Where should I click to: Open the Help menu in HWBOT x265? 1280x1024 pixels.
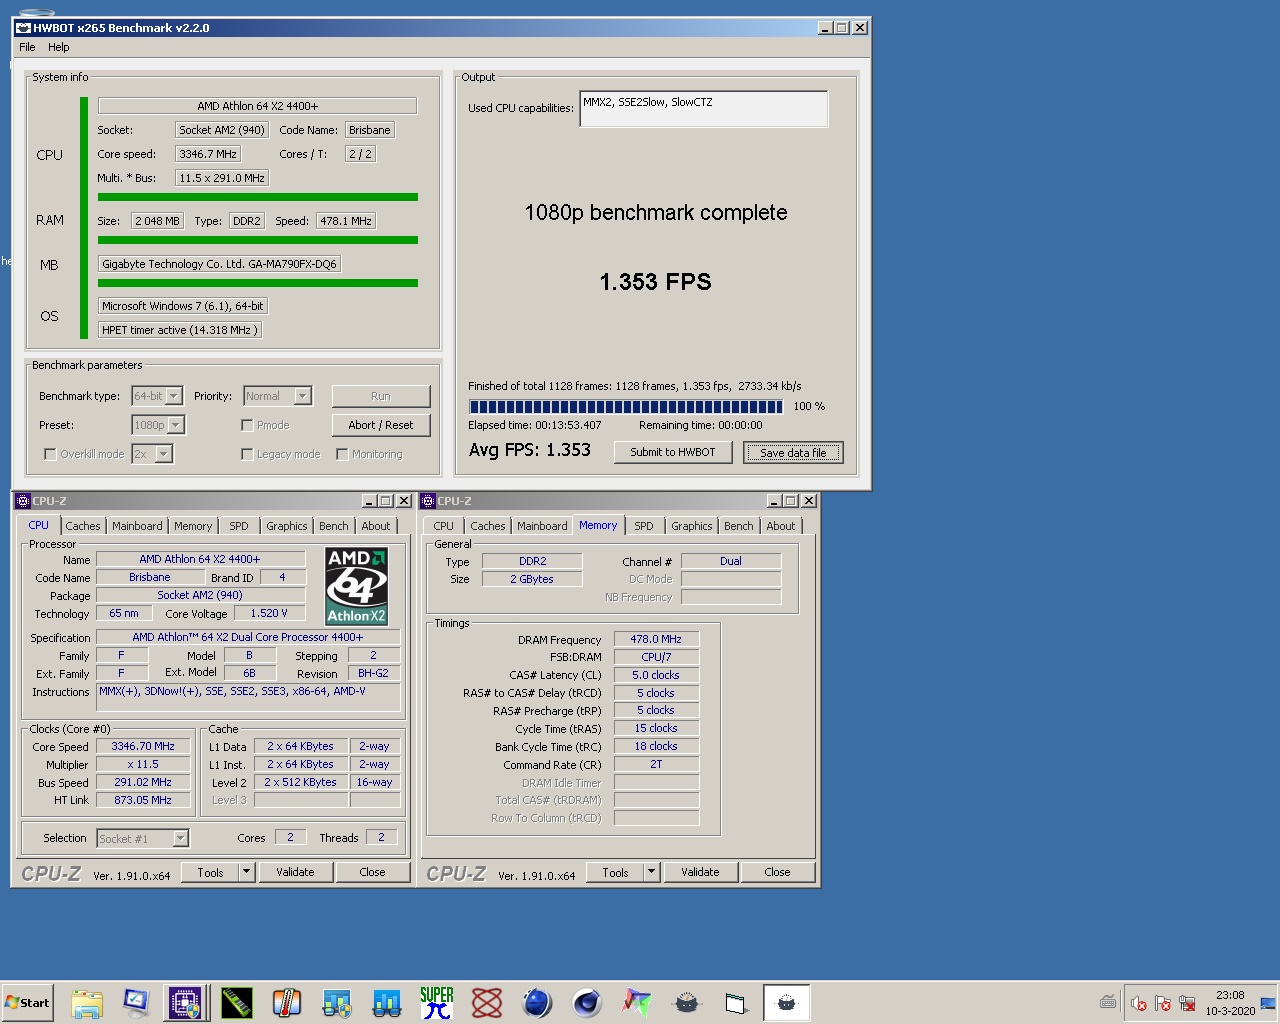coord(59,47)
